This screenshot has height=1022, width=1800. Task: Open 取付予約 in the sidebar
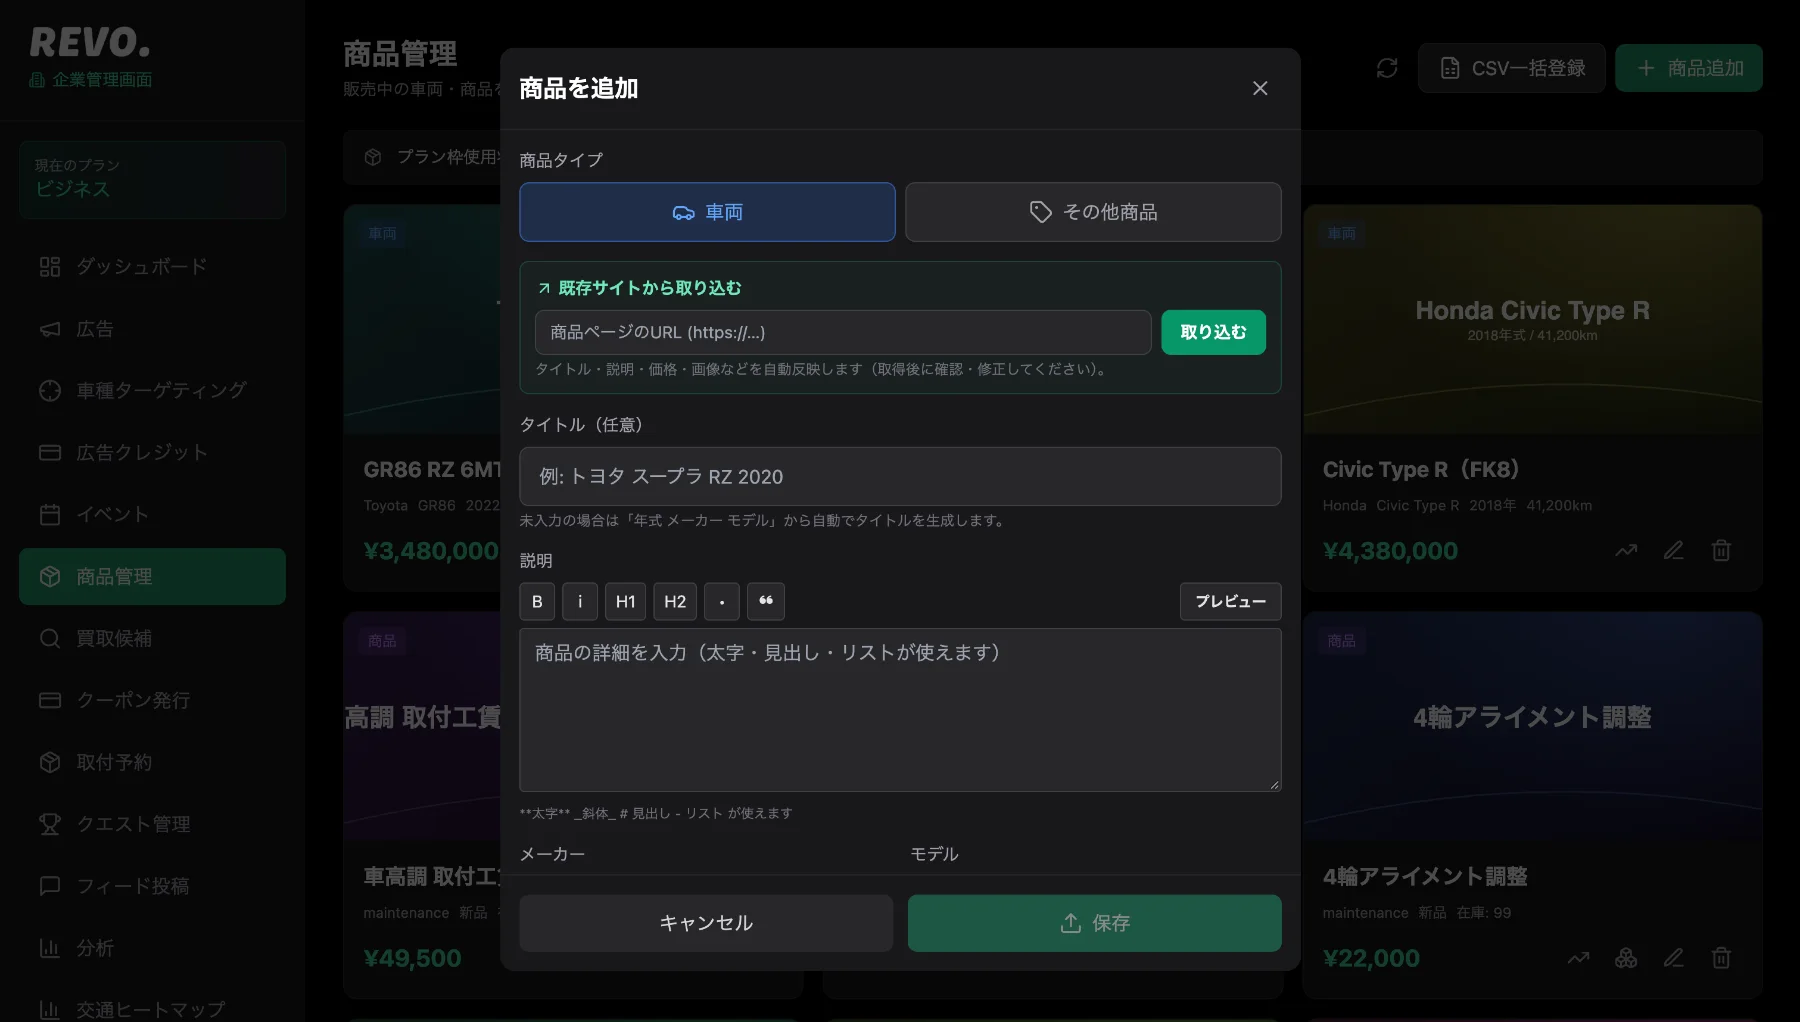(x=152, y=762)
